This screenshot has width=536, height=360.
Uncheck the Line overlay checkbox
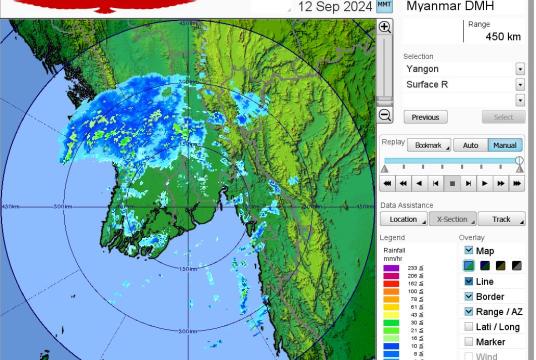469,281
